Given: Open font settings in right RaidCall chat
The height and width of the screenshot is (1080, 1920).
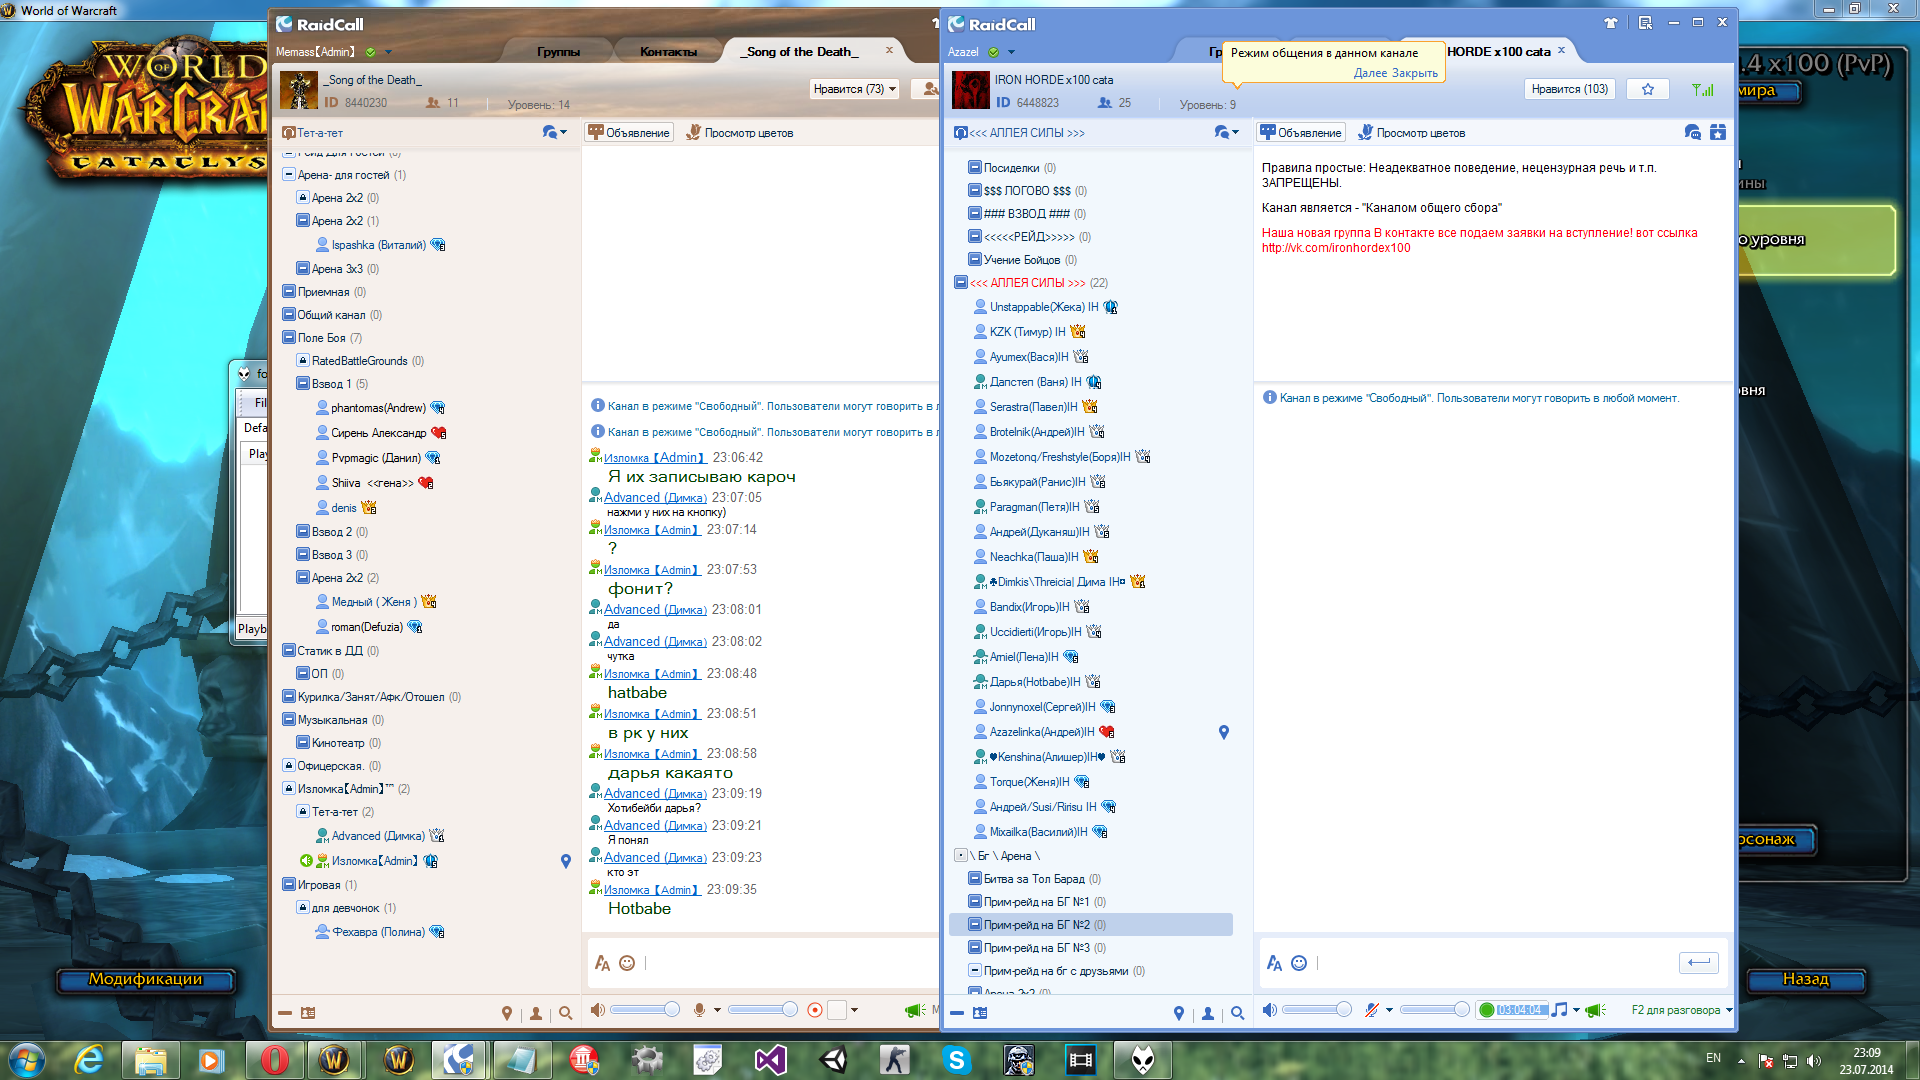Looking at the screenshot, I should (x=1274, y=963).
